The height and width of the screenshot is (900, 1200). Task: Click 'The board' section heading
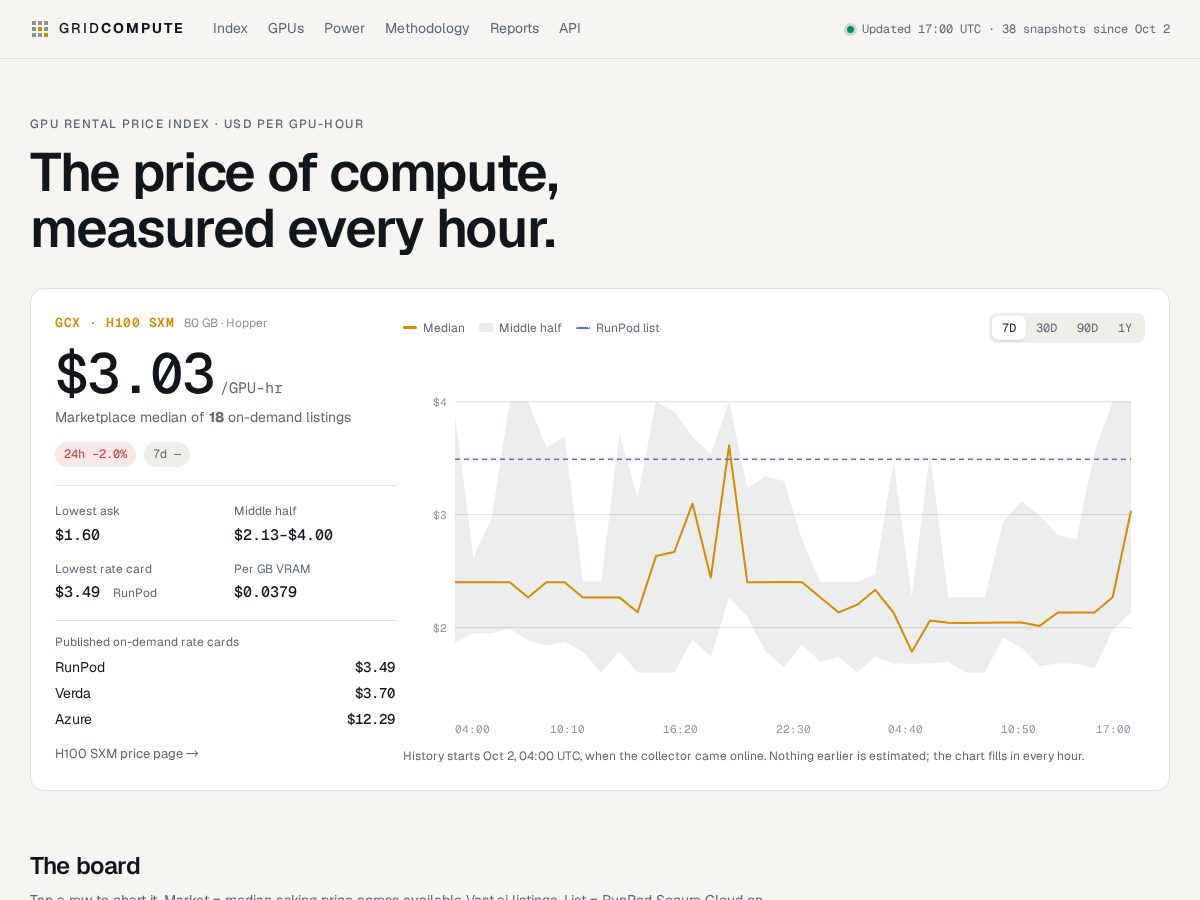tap(85, 866)
